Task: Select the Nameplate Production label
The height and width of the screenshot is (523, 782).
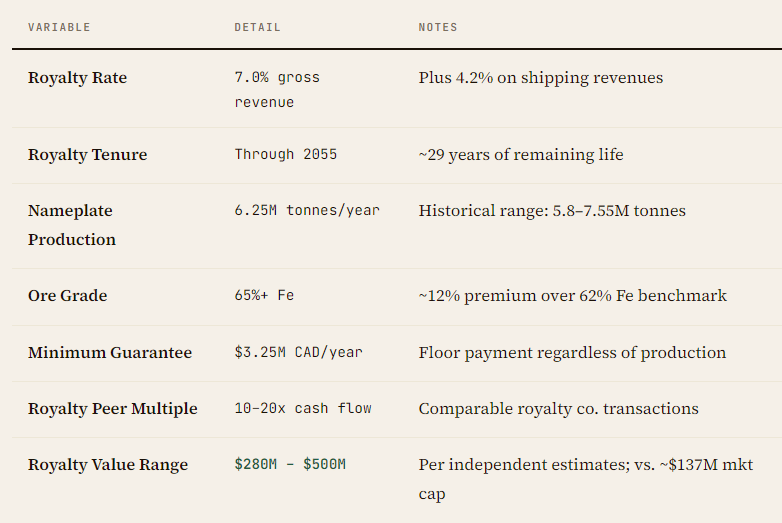Action: pos(71,225)
